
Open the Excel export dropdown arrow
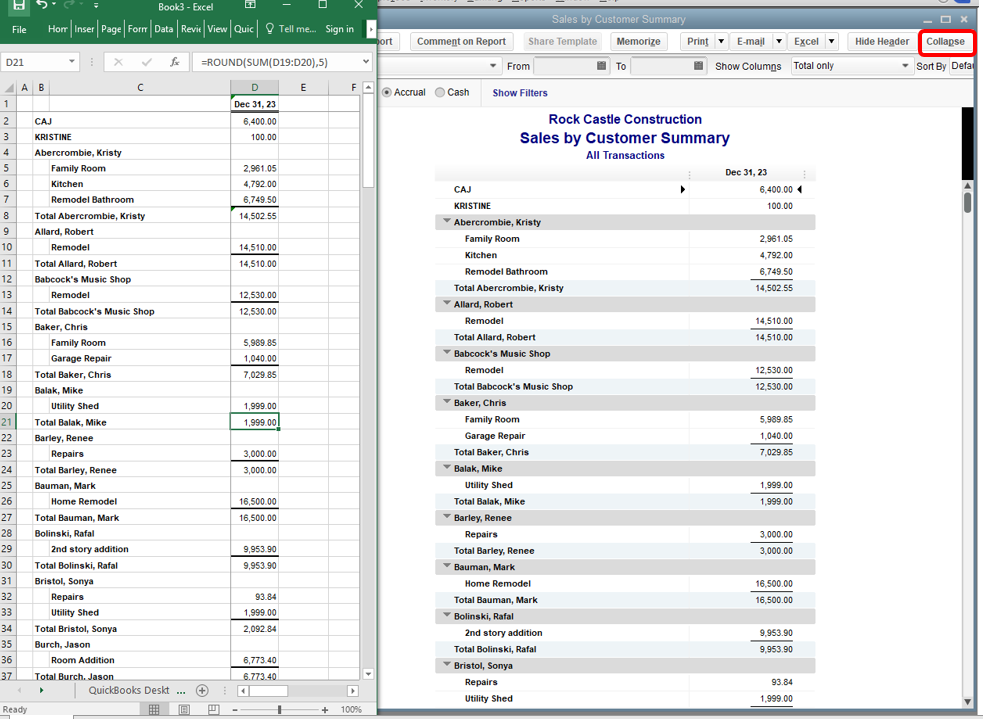pos(831,42)
